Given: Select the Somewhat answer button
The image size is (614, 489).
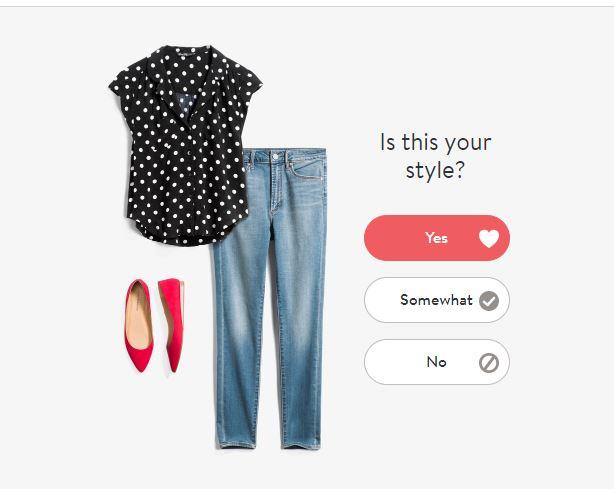Looking at the screenshot, I should (x=437, y=300).
